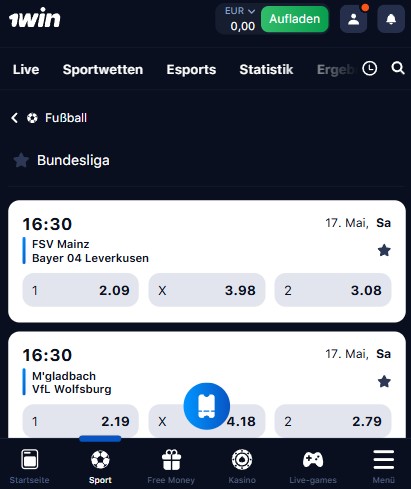Open the clock history icon
Screen dimensions: 411x489
click(x=370, y=68)
